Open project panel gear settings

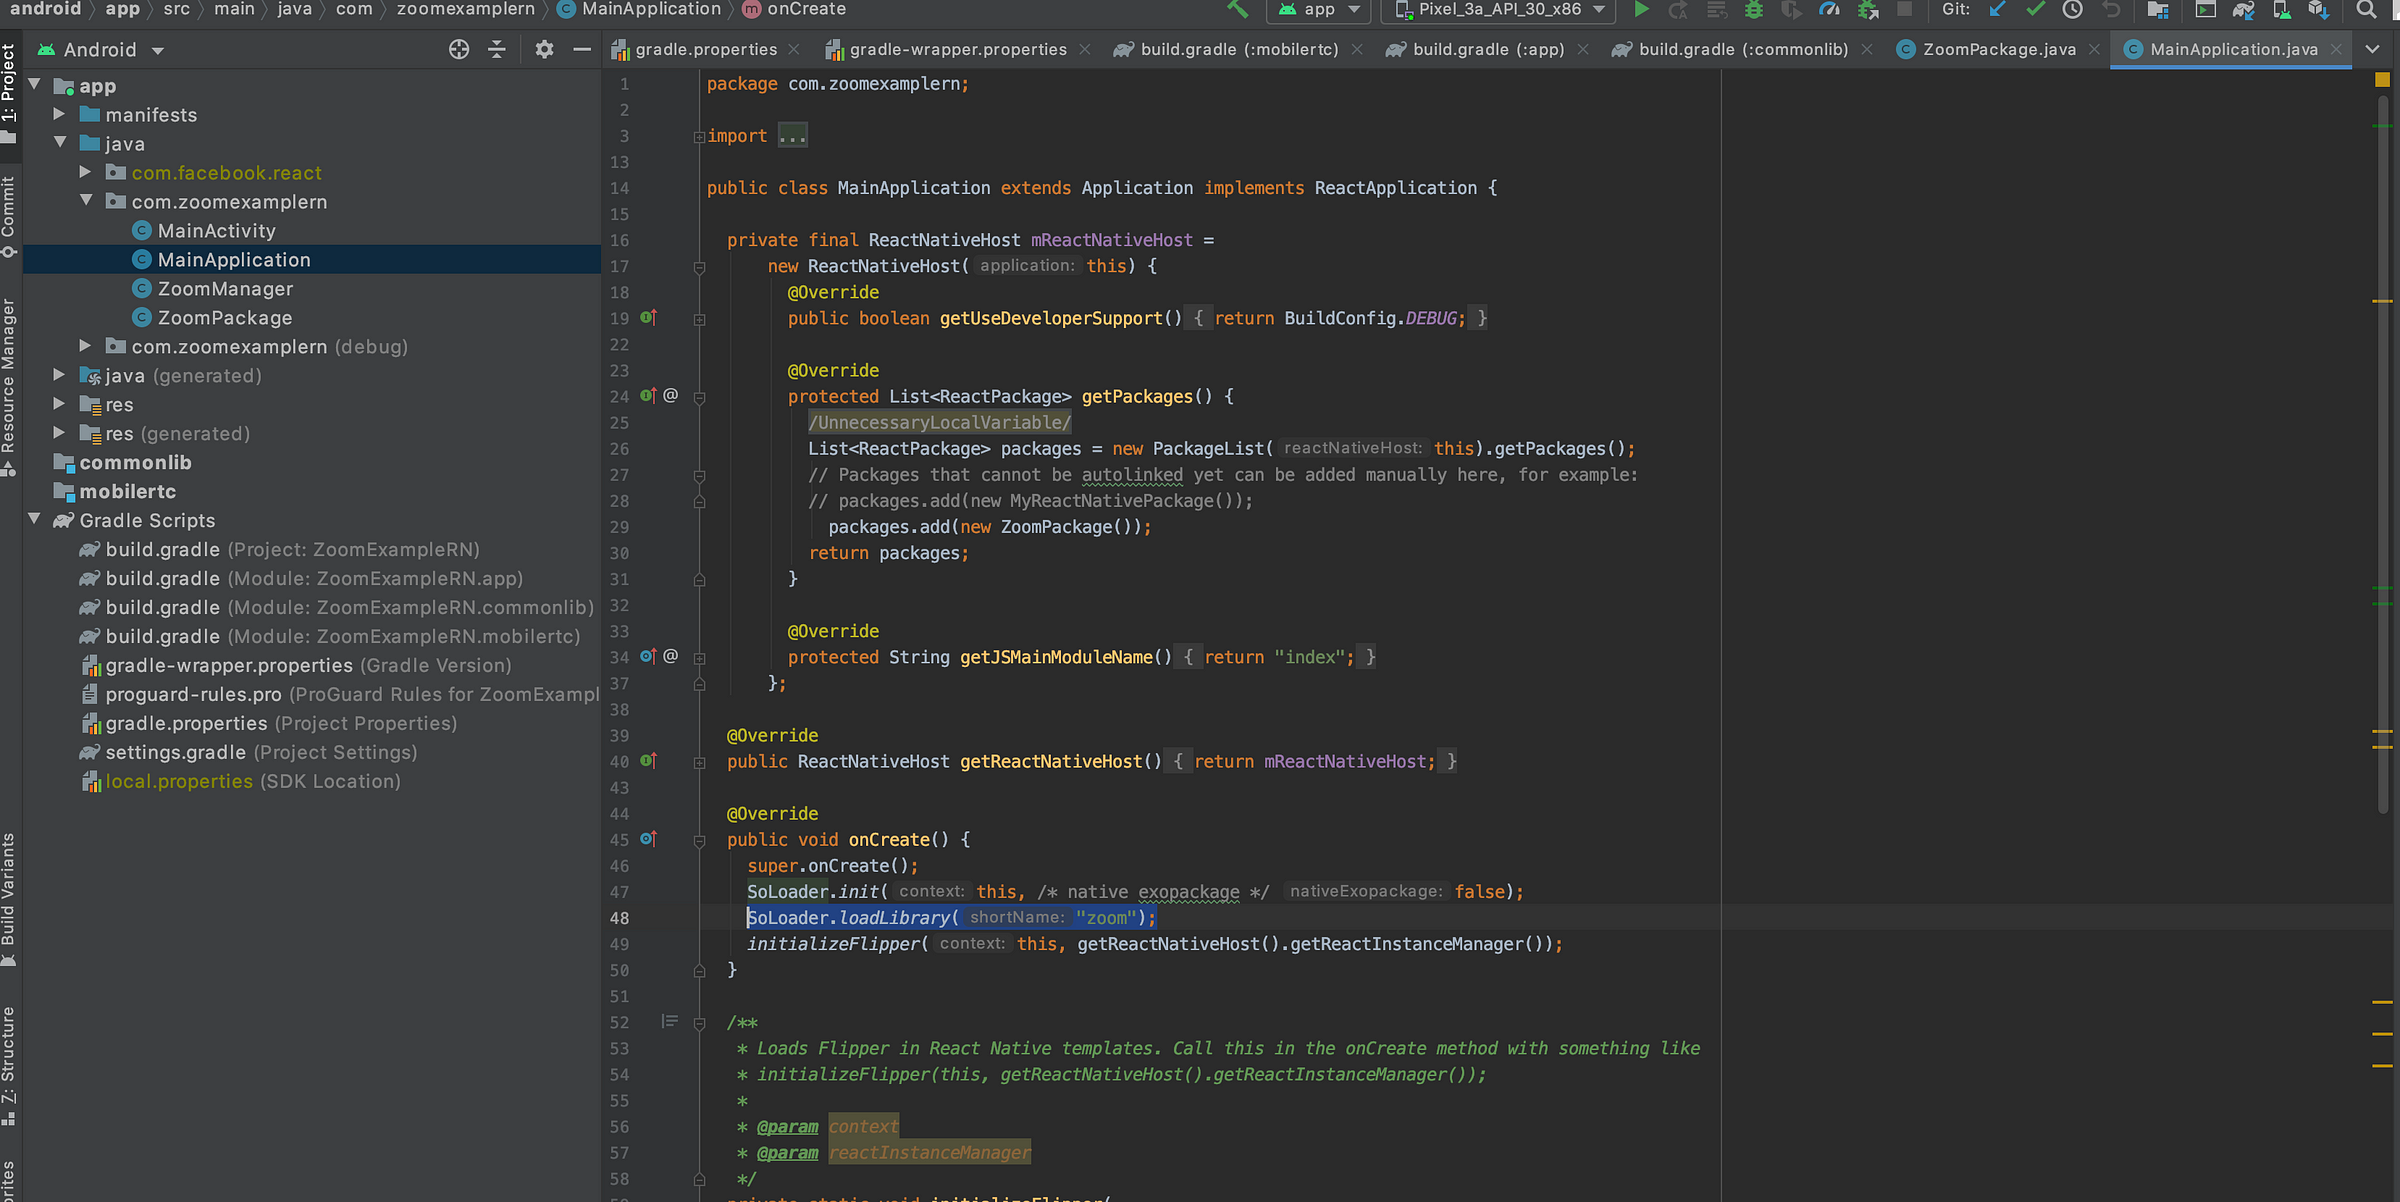click(544, 49)
